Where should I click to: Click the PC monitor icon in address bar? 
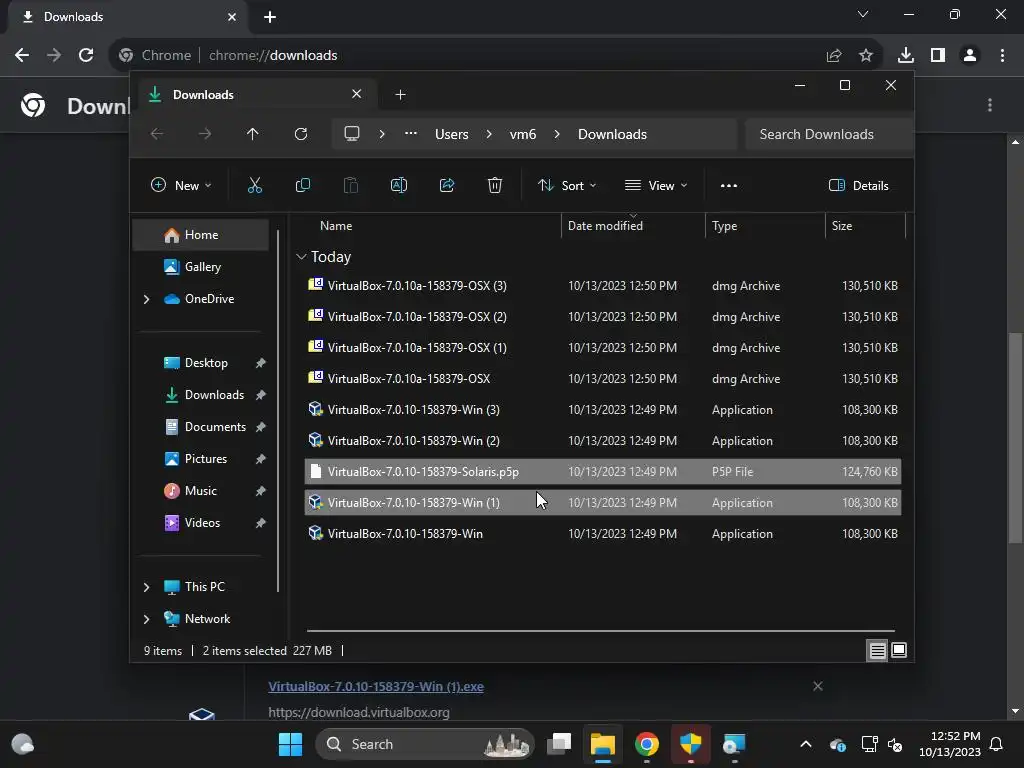[x=352, y=134]
